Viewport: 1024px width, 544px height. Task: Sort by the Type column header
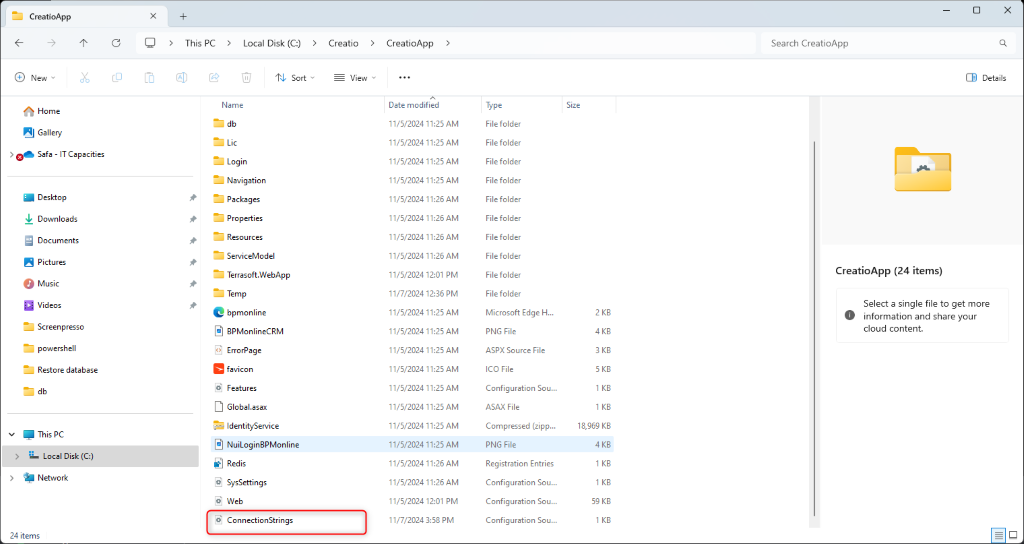[x=494, y=104]
